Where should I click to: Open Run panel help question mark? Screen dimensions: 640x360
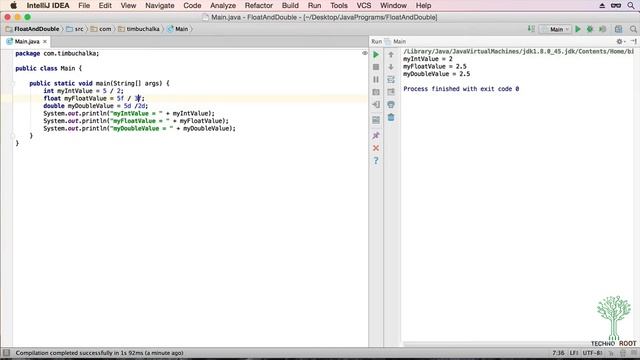[x=376, y=161]
